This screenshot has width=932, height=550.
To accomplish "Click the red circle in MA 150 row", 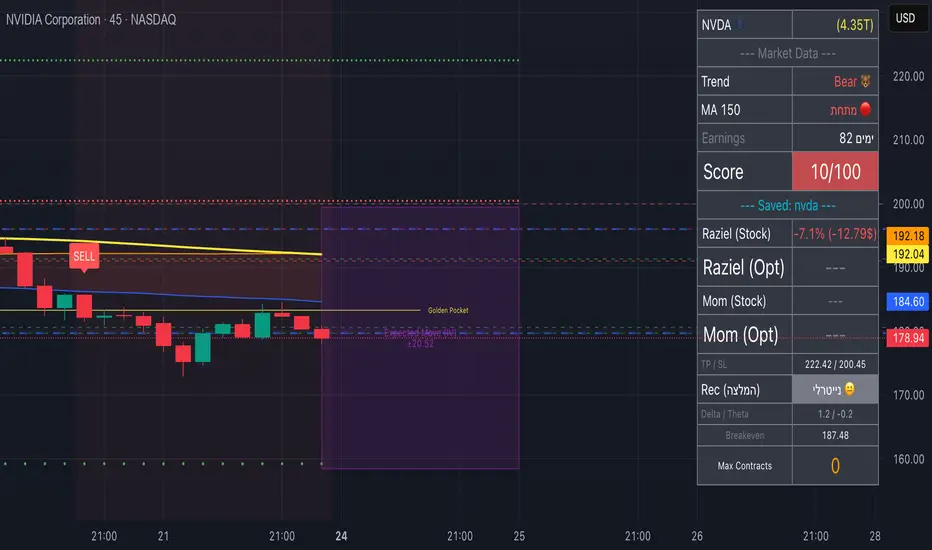I will (865, 109).
